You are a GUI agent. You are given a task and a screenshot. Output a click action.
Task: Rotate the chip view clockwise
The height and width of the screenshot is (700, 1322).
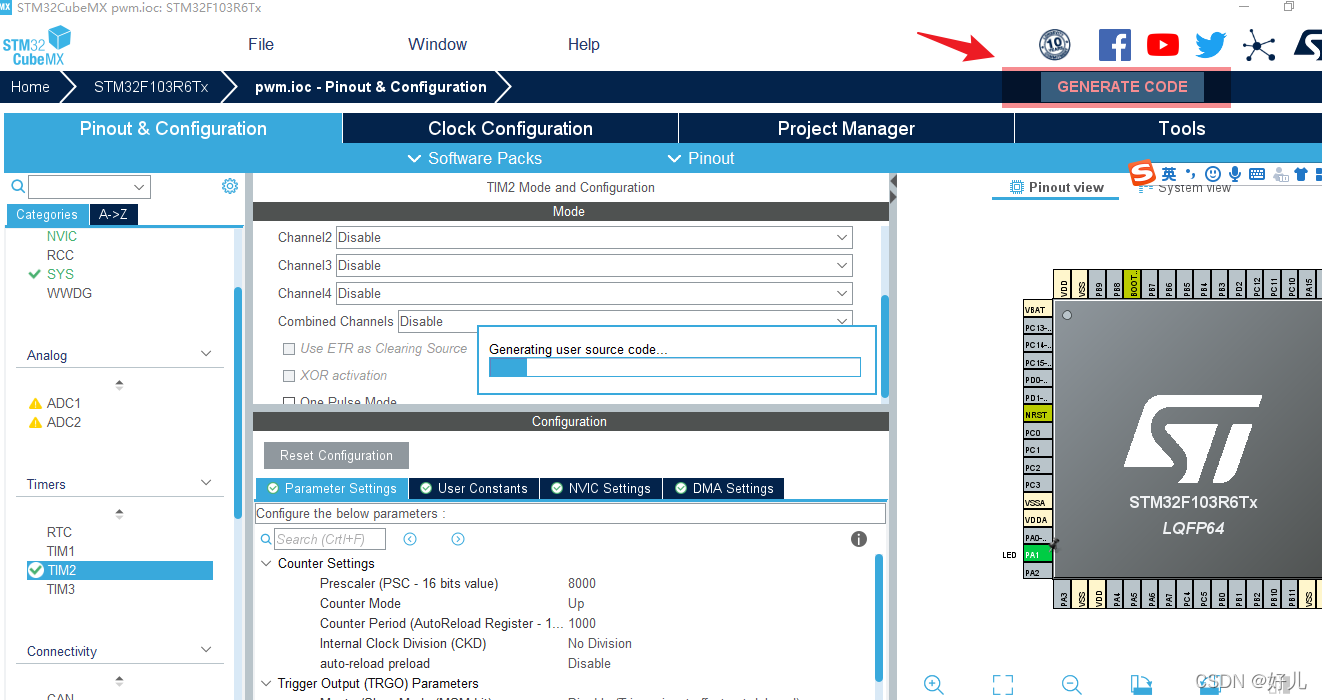(x=1141, y=685)
